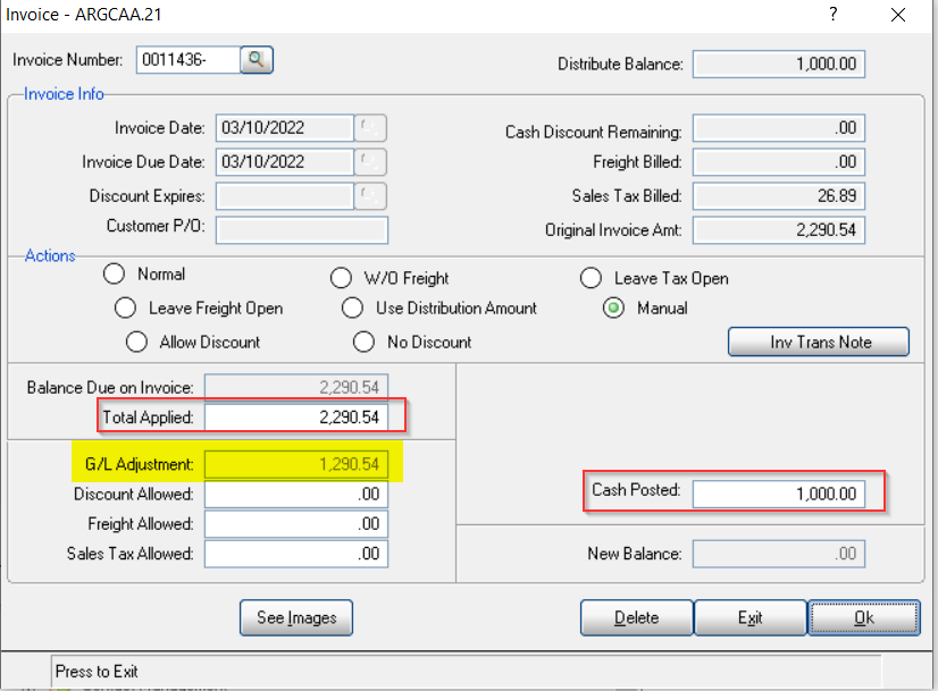Open the invoice number lookup magnifier
Image resolution: width=938 pixels, height=691 pixels.
pyautogui.click(x=257, y=60)
